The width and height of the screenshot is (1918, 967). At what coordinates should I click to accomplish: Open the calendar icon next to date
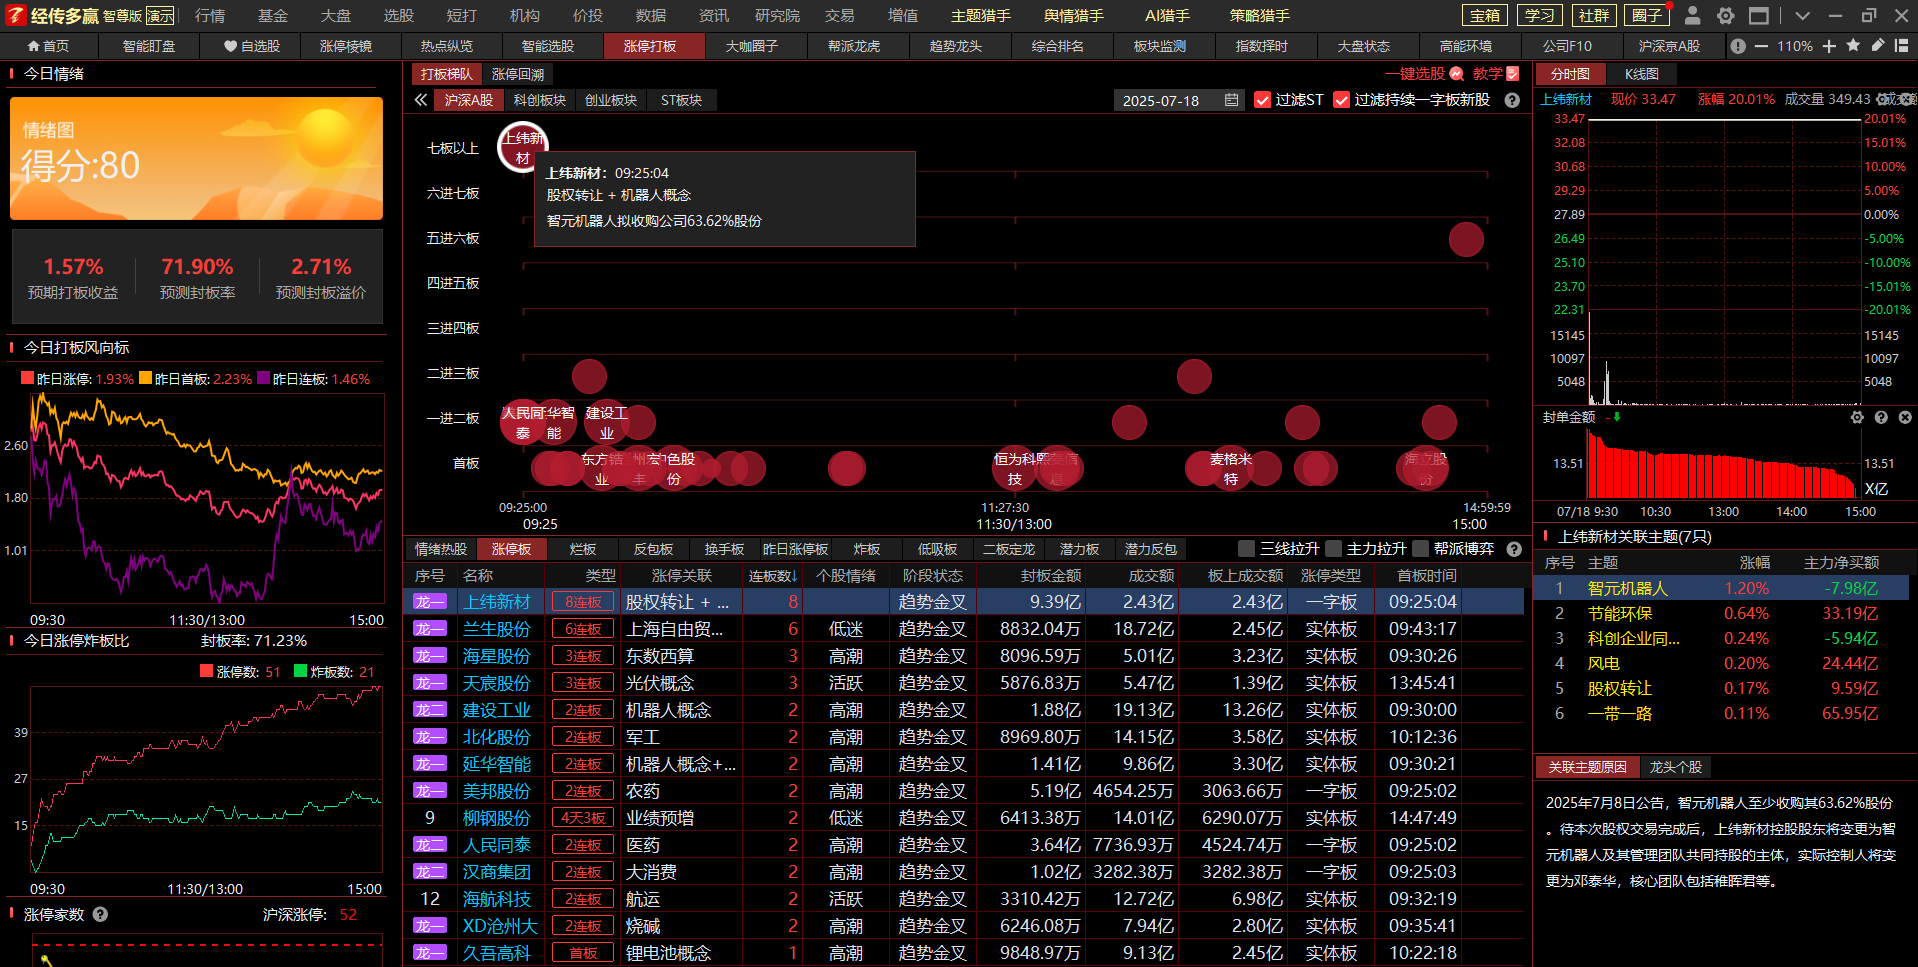coord(1231,100)
